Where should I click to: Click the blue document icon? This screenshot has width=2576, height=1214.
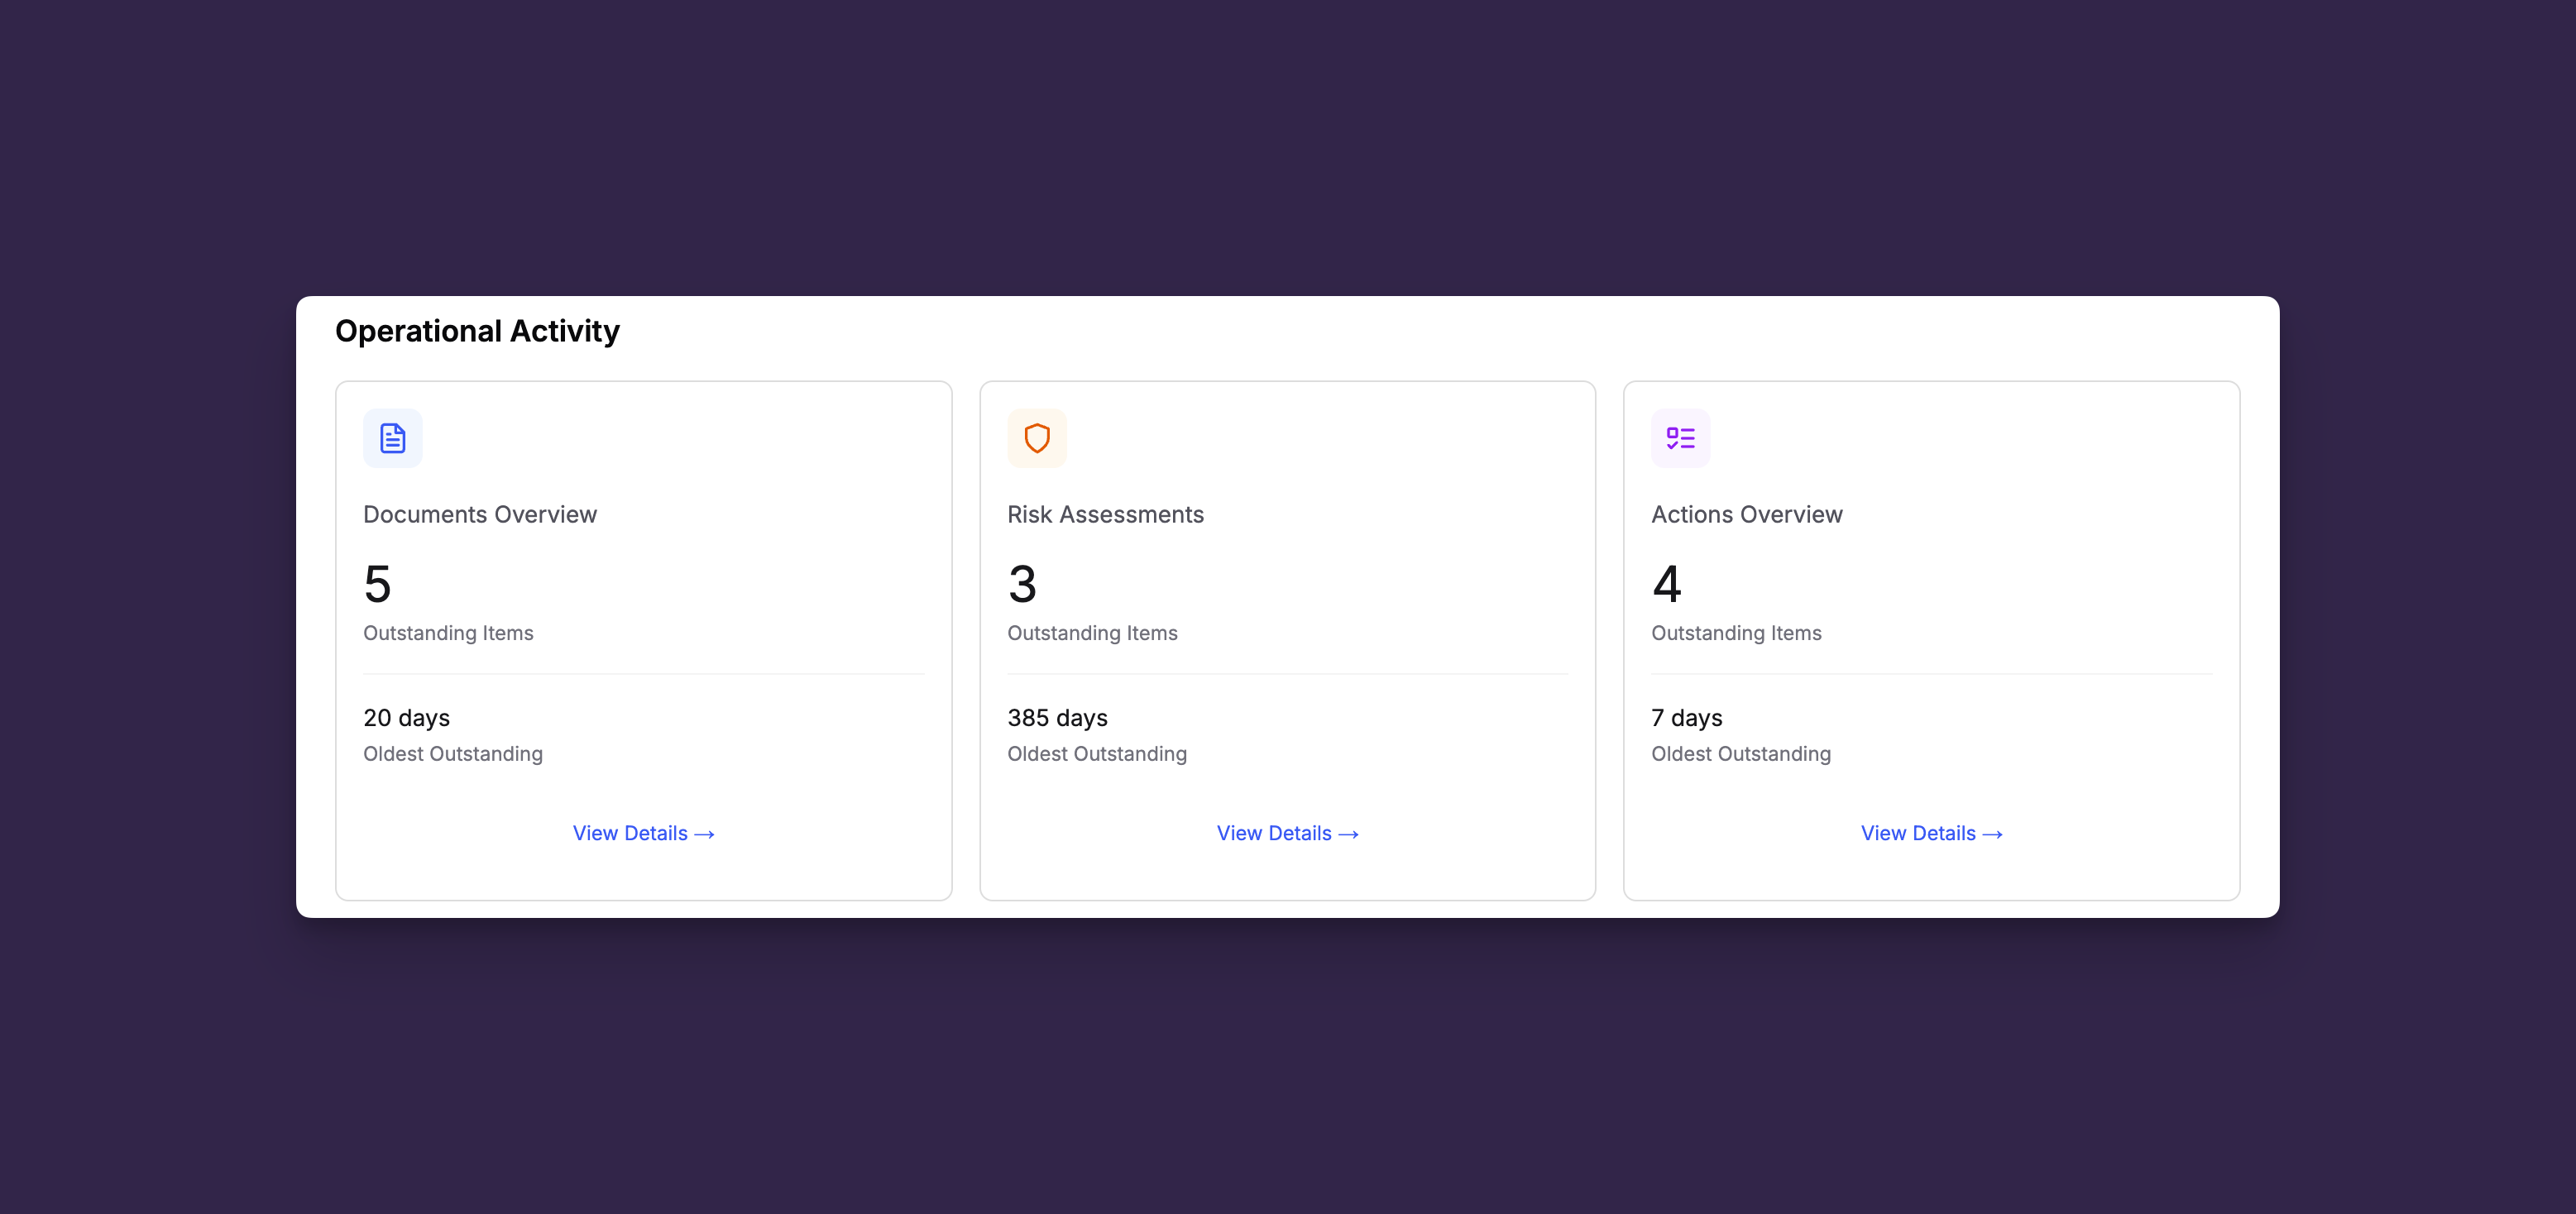point(392,438)
